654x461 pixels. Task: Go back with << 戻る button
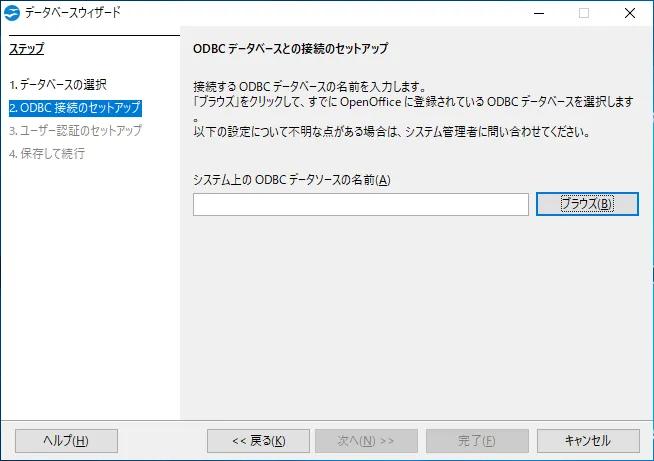pos(258,441)
